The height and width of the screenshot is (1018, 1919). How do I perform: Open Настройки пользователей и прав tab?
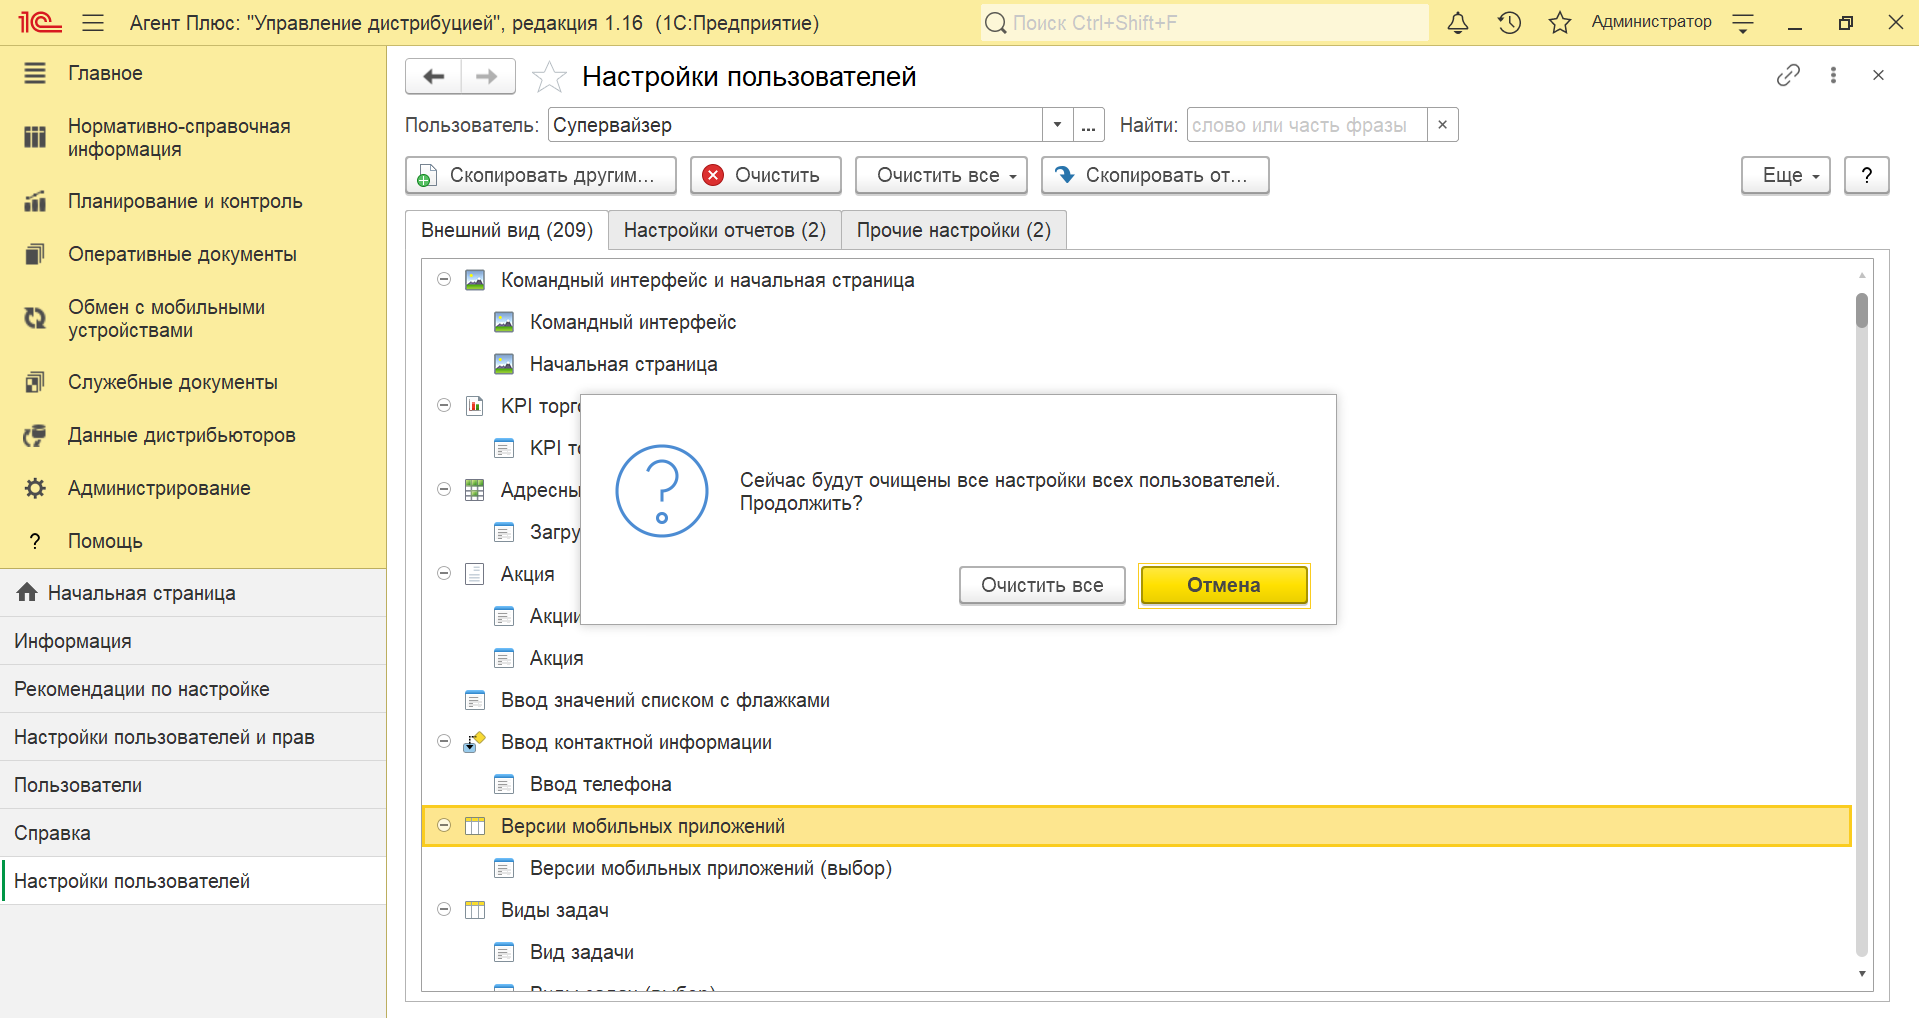tap(193, 737)
